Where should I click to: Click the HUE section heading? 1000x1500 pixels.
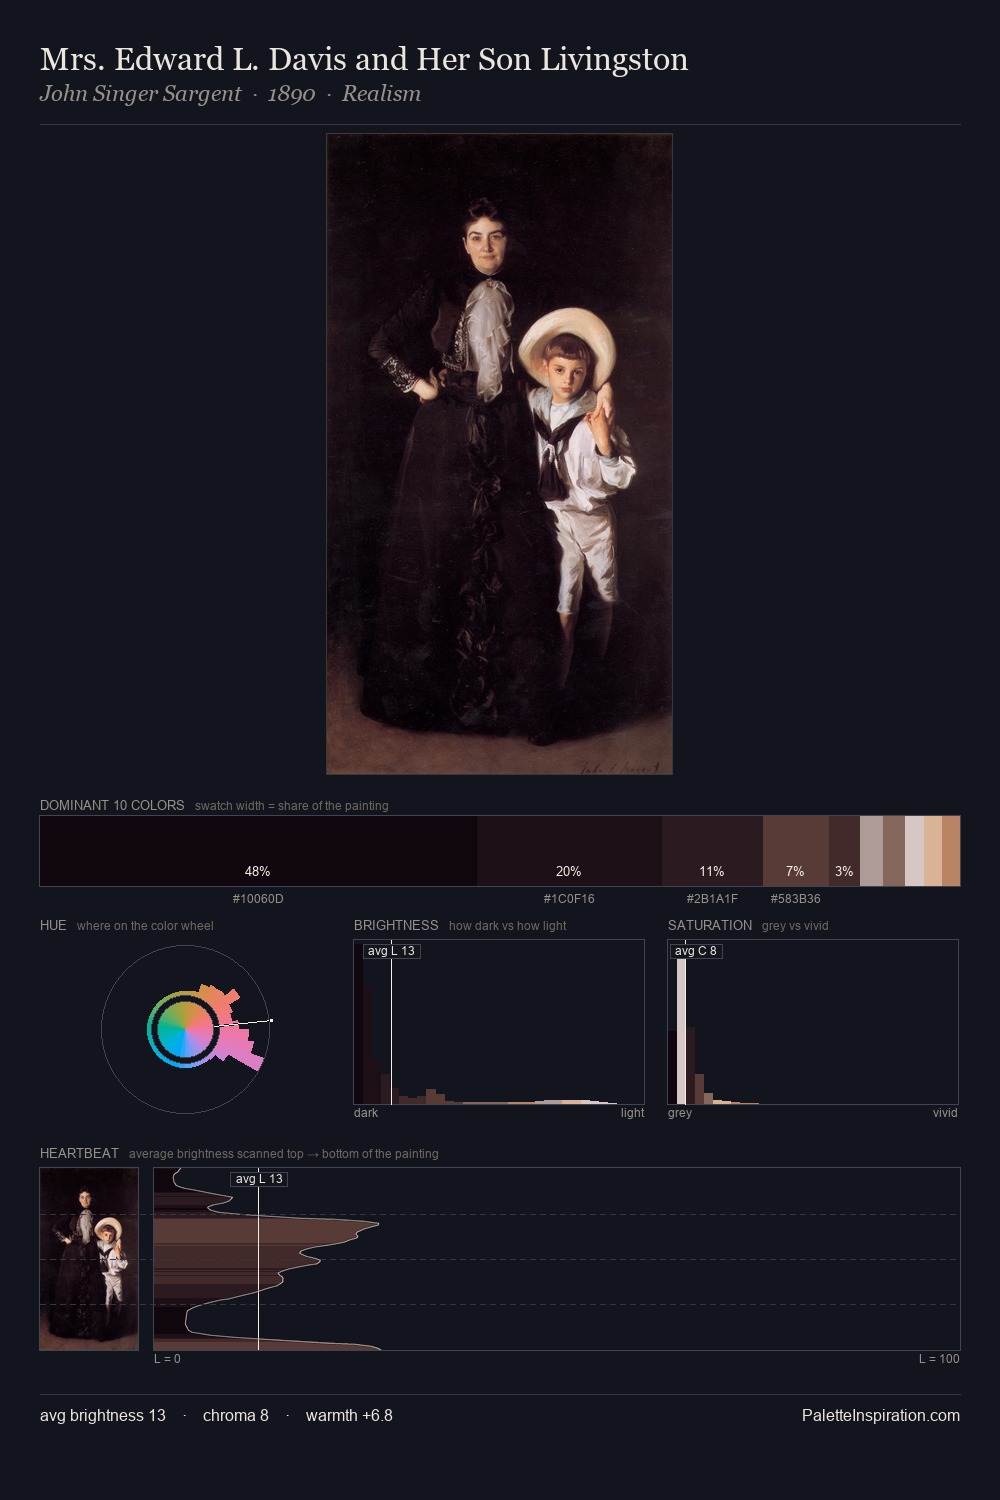point(53,925)
